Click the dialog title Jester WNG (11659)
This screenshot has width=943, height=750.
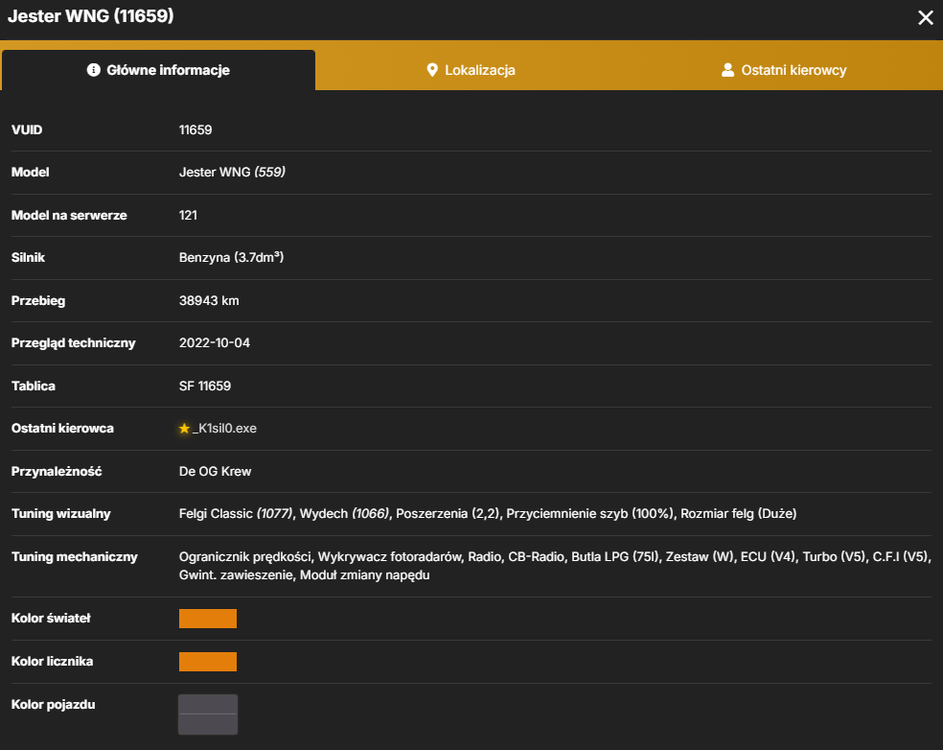coord(91,16)
